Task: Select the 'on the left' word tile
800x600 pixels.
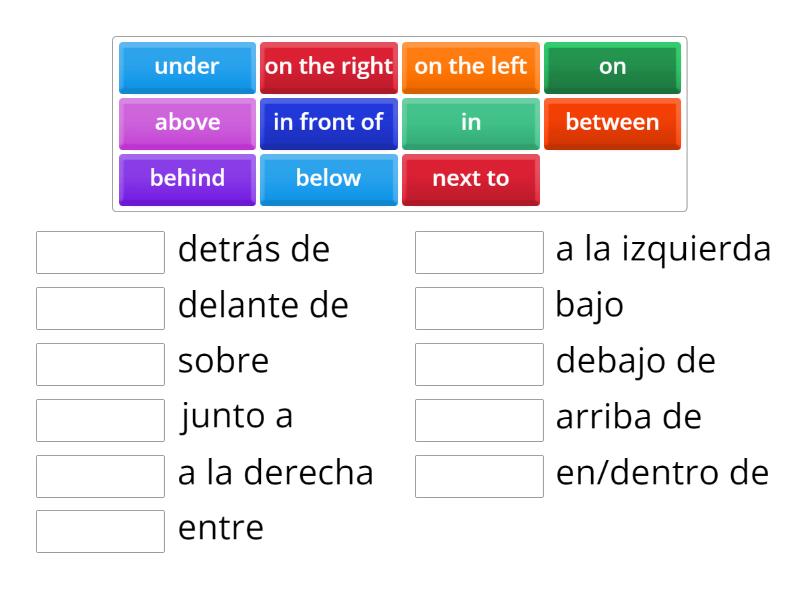Action: tap(470, 67)
